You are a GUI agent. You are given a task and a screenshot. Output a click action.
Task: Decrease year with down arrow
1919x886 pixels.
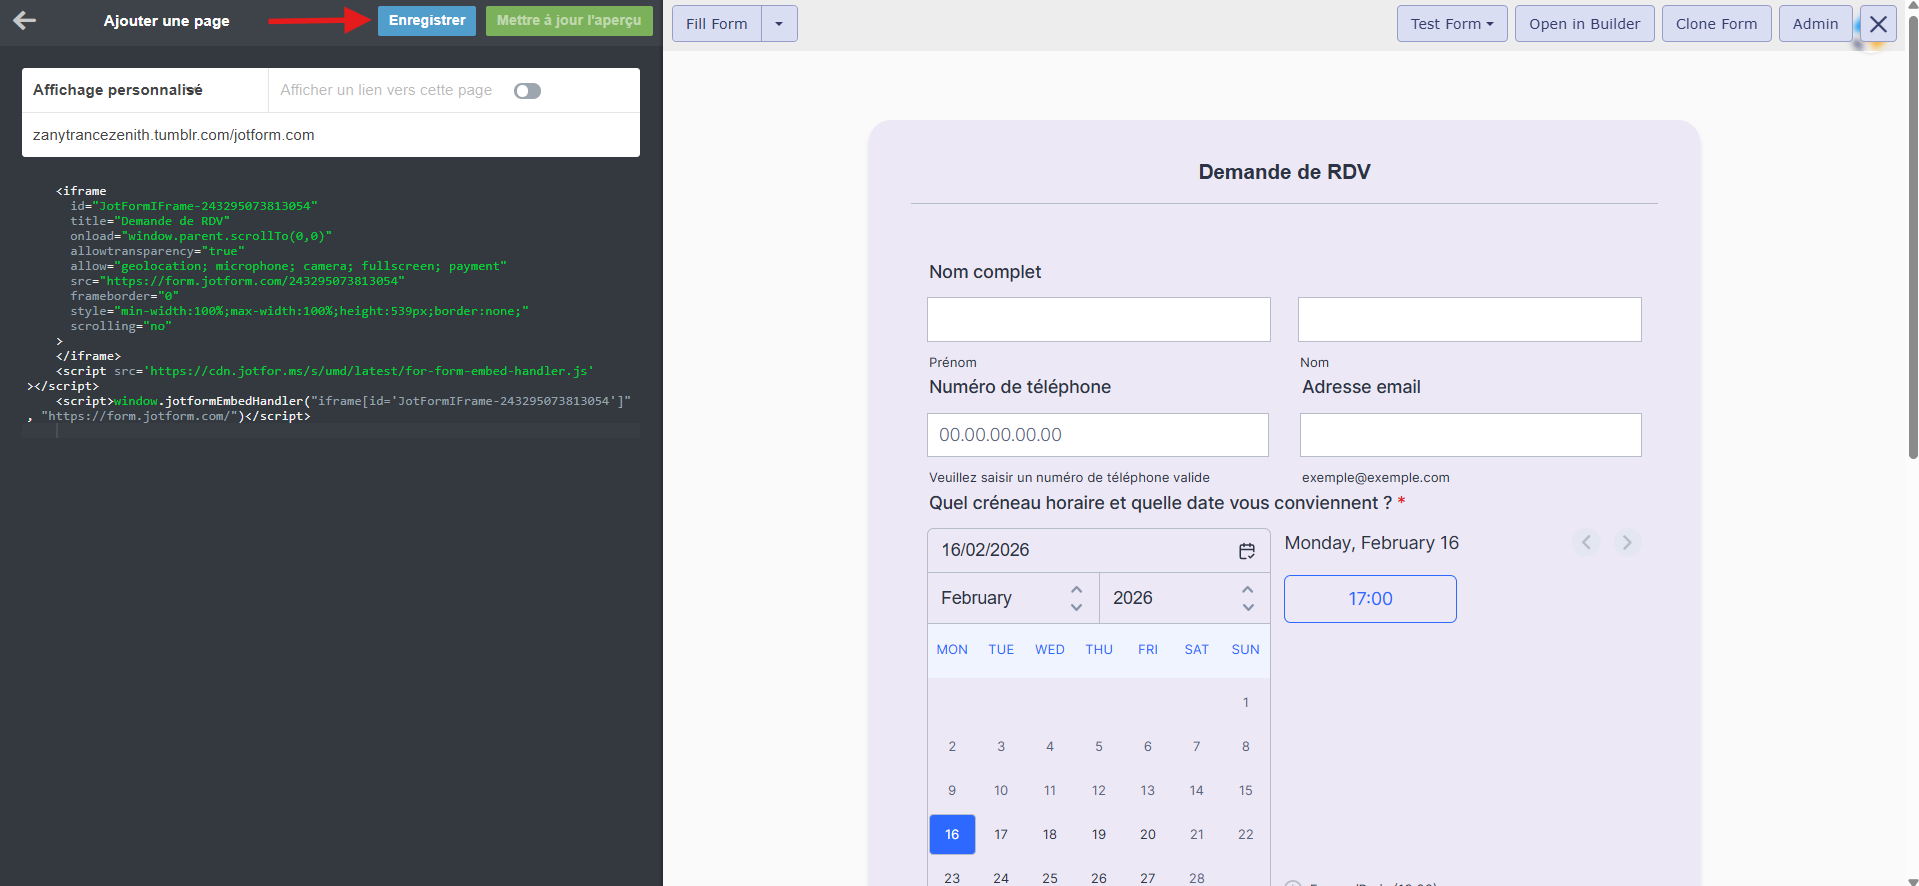tap(1247, 607)
